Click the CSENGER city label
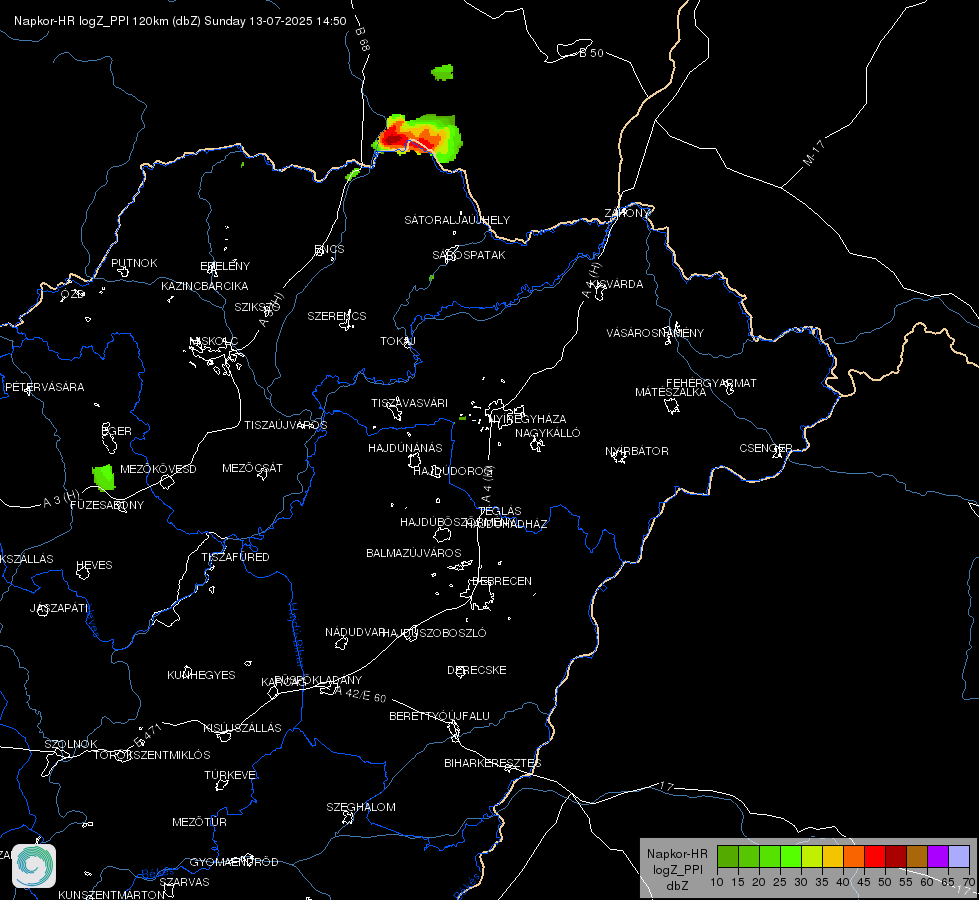The image size is (979, 900). [x=766, y=448]
